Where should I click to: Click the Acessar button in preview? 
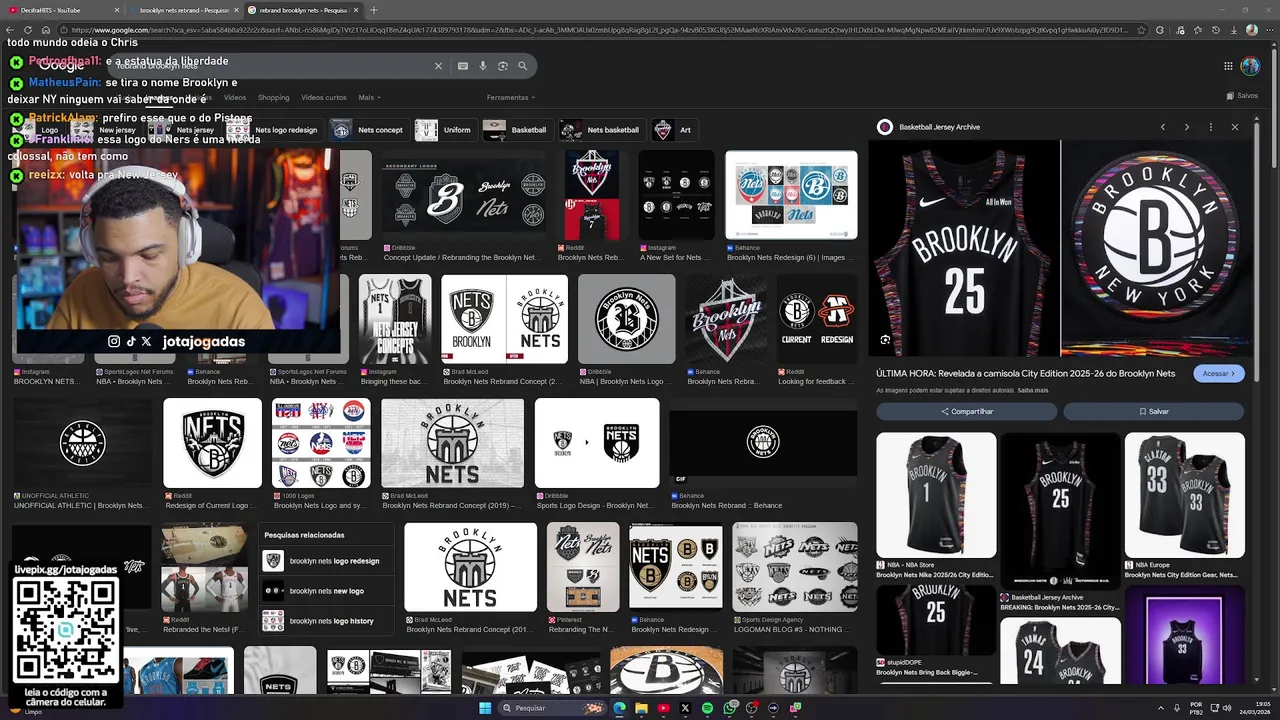[x=1219, y=373]
